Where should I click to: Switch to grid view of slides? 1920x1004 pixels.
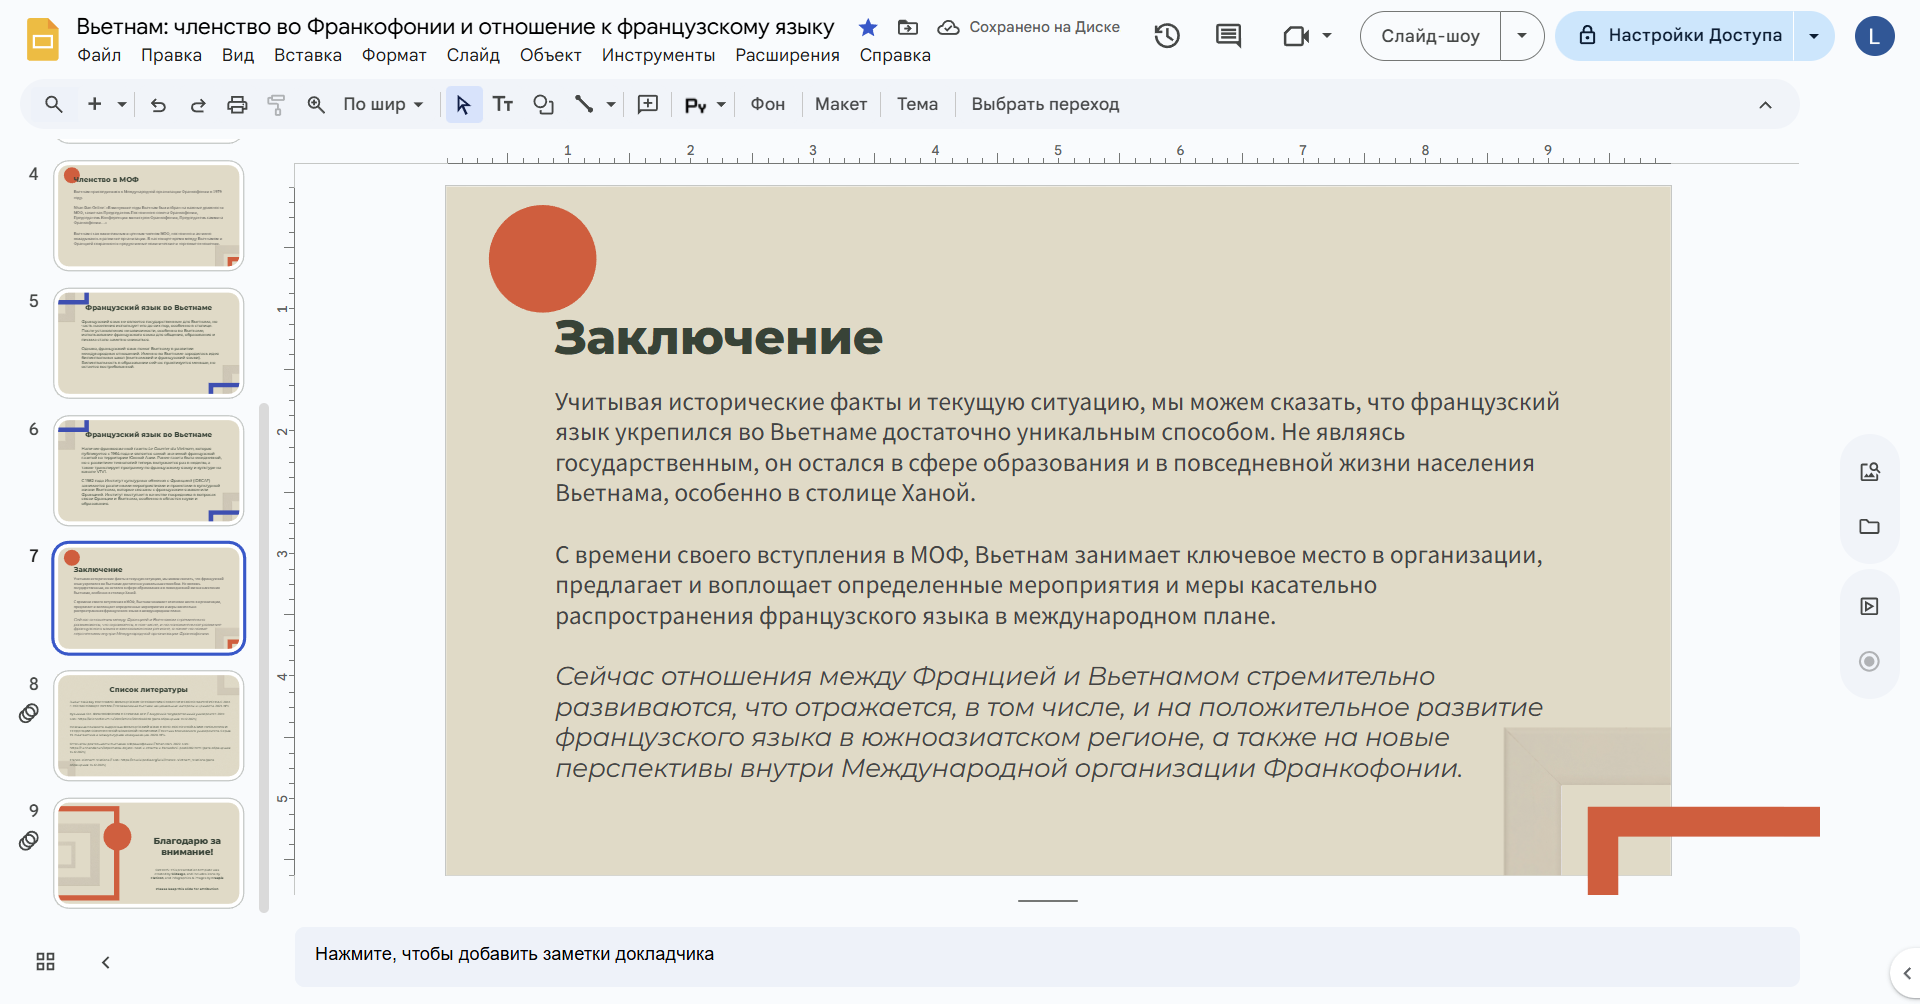click(x=44, y=961)
